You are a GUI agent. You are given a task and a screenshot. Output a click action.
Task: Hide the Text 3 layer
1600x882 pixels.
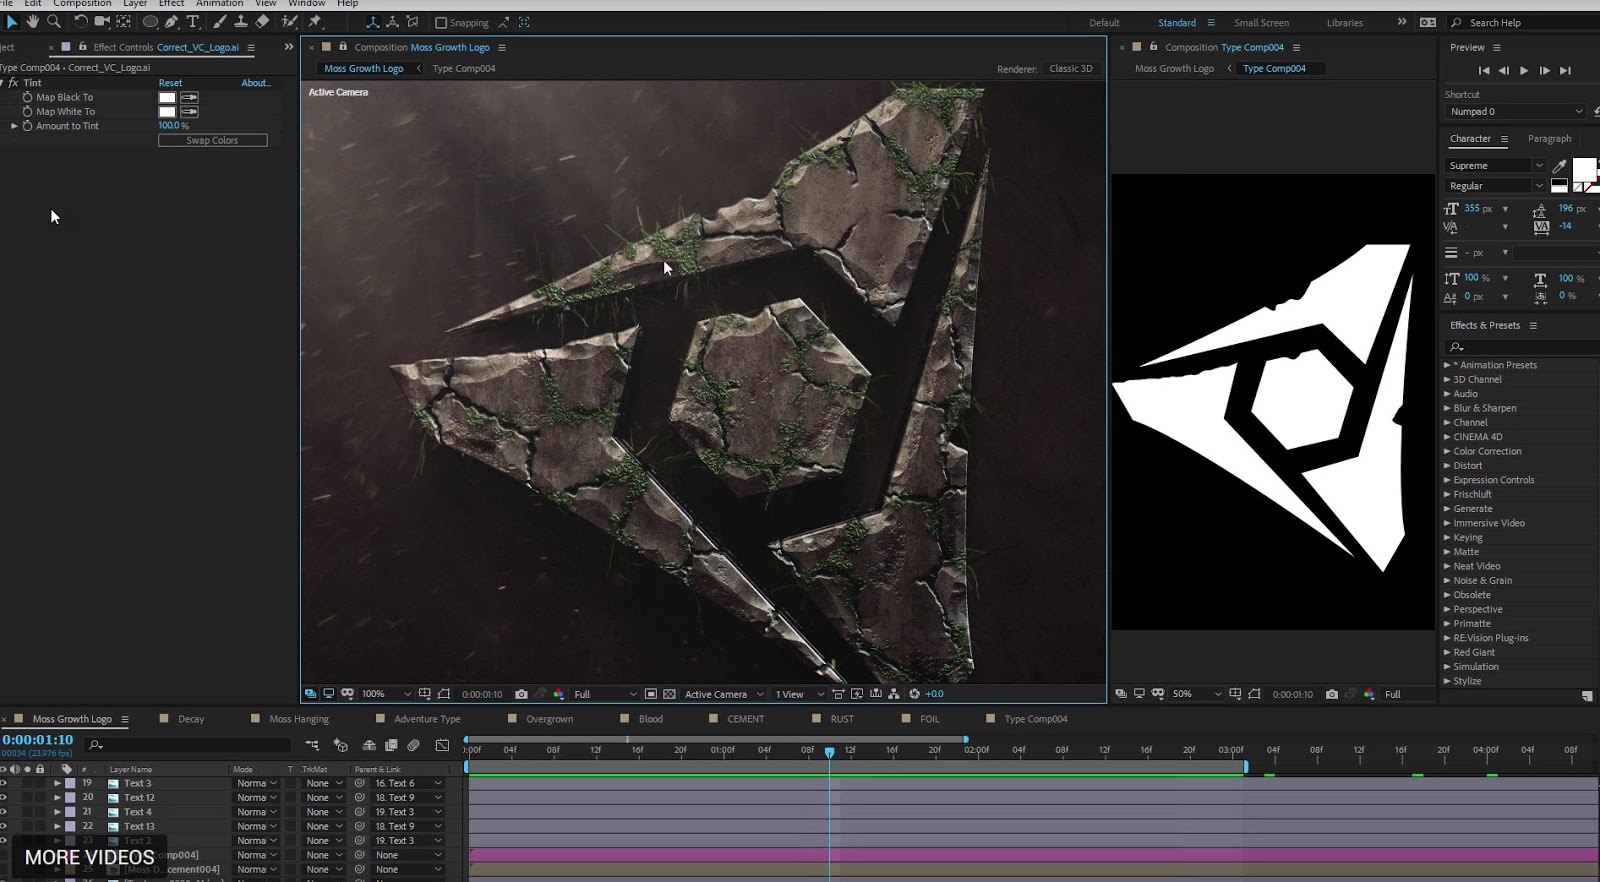tap(3, 783)
